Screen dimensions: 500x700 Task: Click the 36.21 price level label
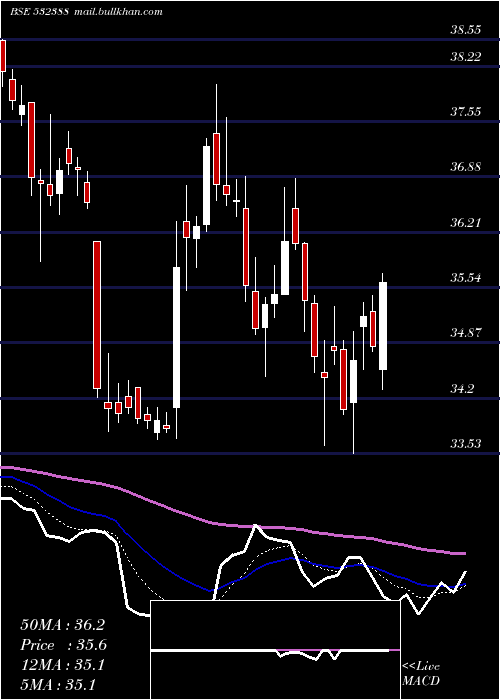tap(466, 222)
